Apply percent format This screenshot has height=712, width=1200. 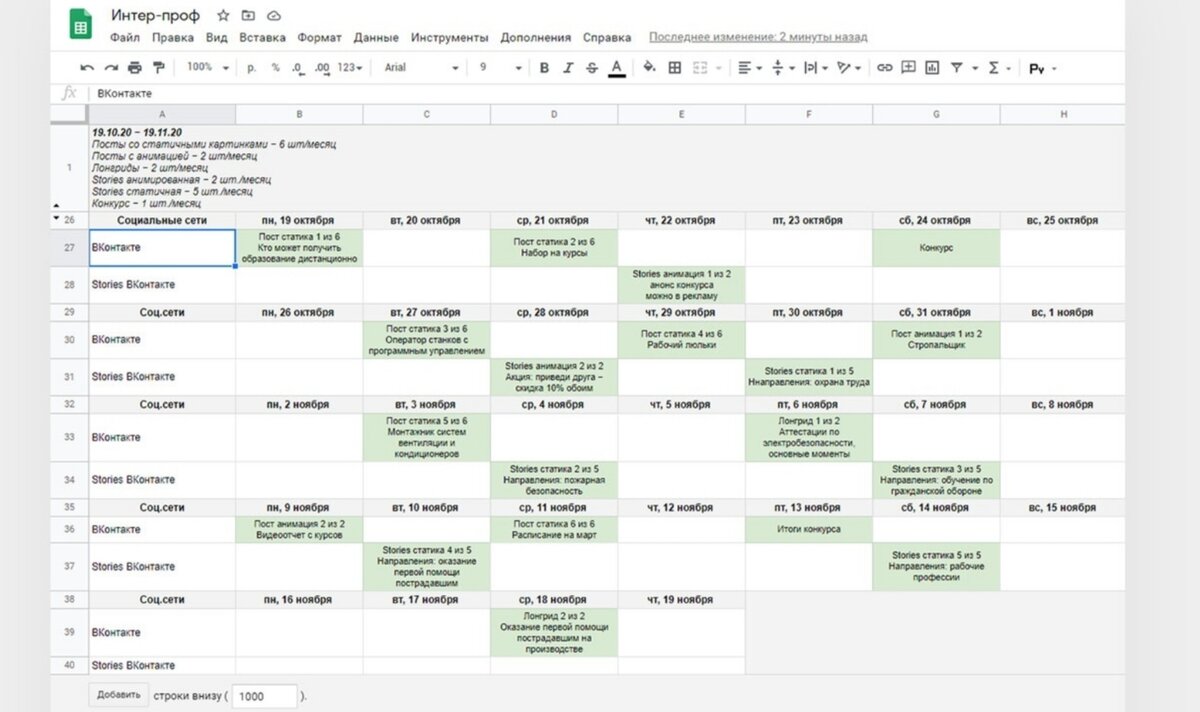coord(275,68)
